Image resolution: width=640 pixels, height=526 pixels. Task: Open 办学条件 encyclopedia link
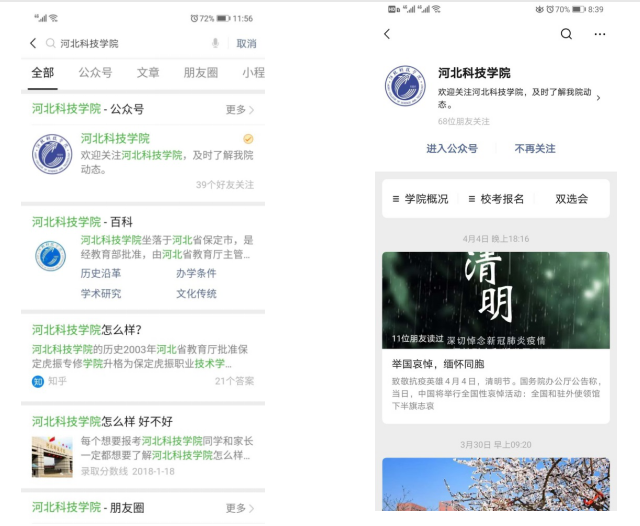point(196,273)
